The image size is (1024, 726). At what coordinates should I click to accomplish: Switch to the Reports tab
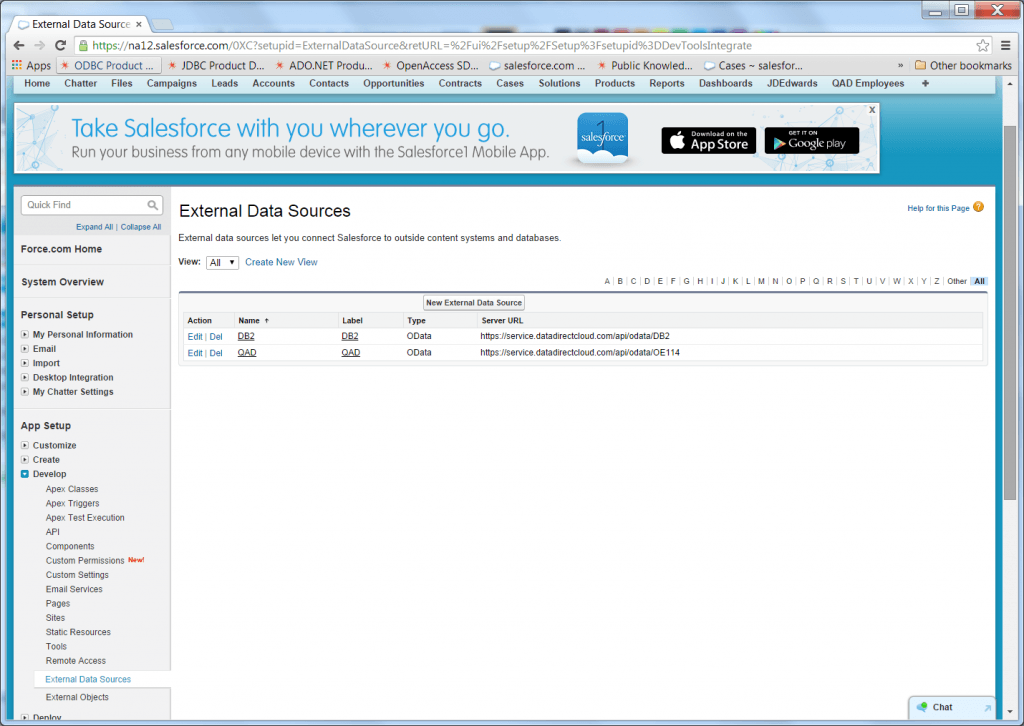click(x=666, y=83)
